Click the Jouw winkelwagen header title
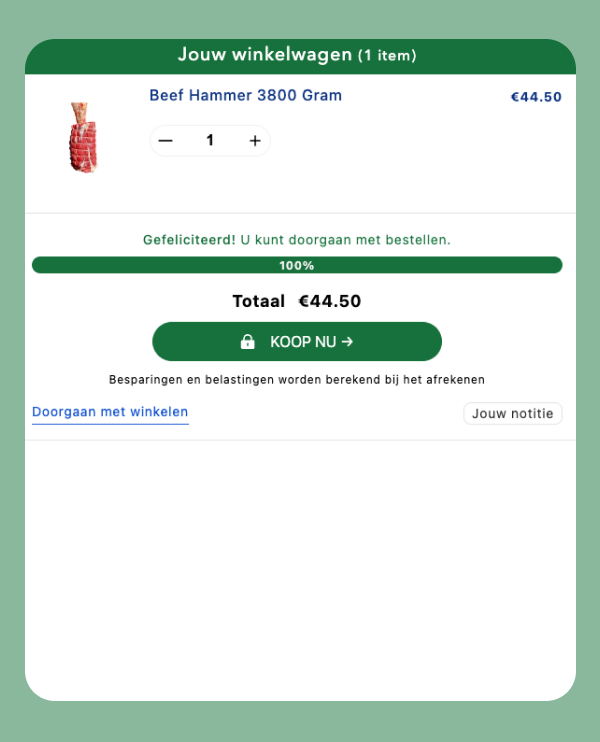600x742 pixels. (x=265, y=54)
